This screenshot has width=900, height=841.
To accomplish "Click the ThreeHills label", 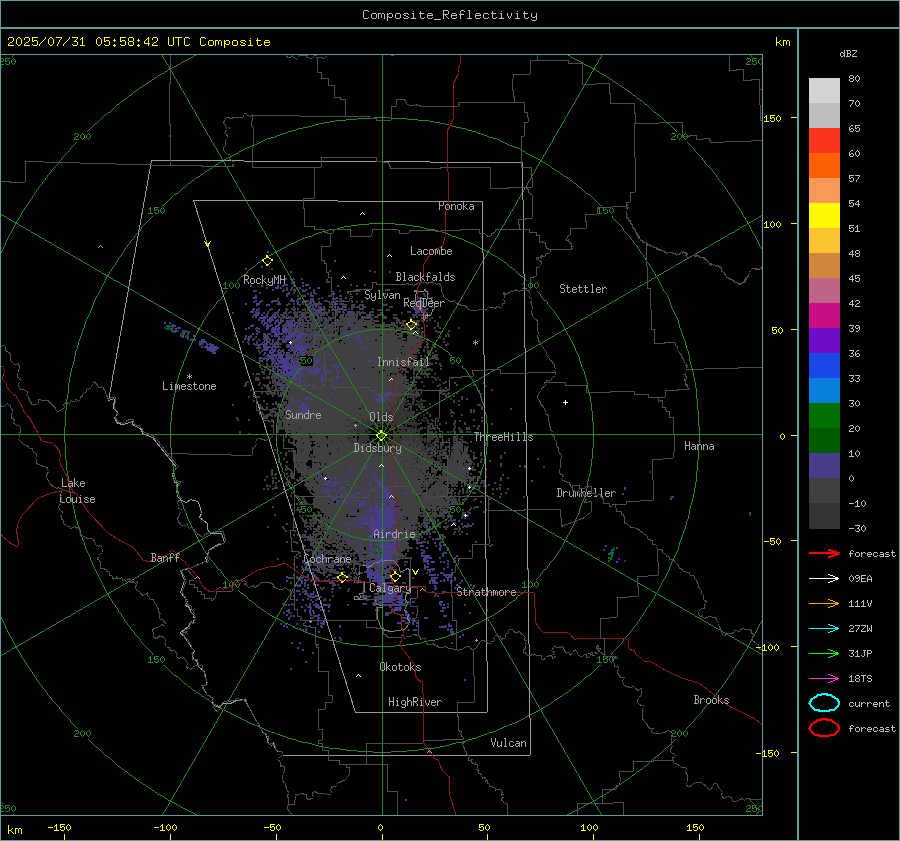I will pos(503,437).
